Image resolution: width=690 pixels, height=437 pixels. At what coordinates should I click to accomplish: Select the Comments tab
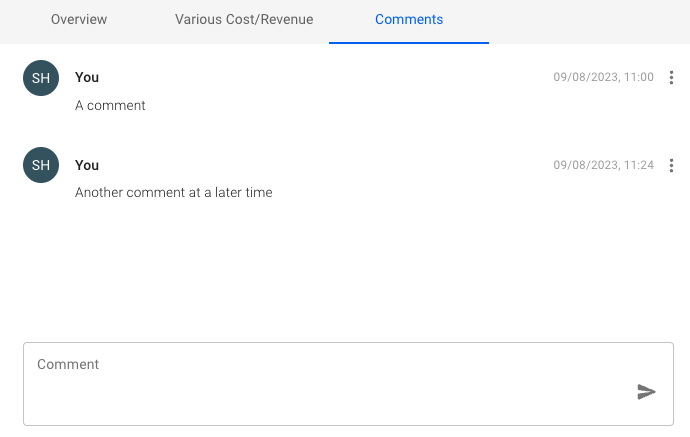(409, 20)
